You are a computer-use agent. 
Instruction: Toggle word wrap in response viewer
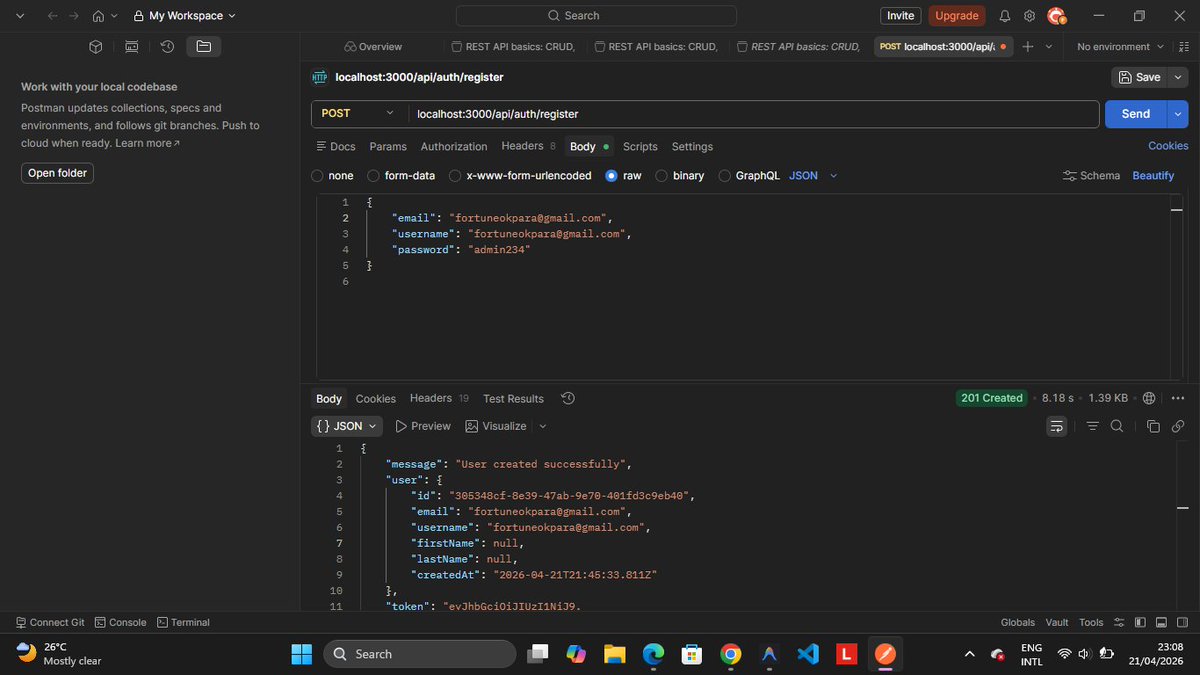[x=1057, y=426]
